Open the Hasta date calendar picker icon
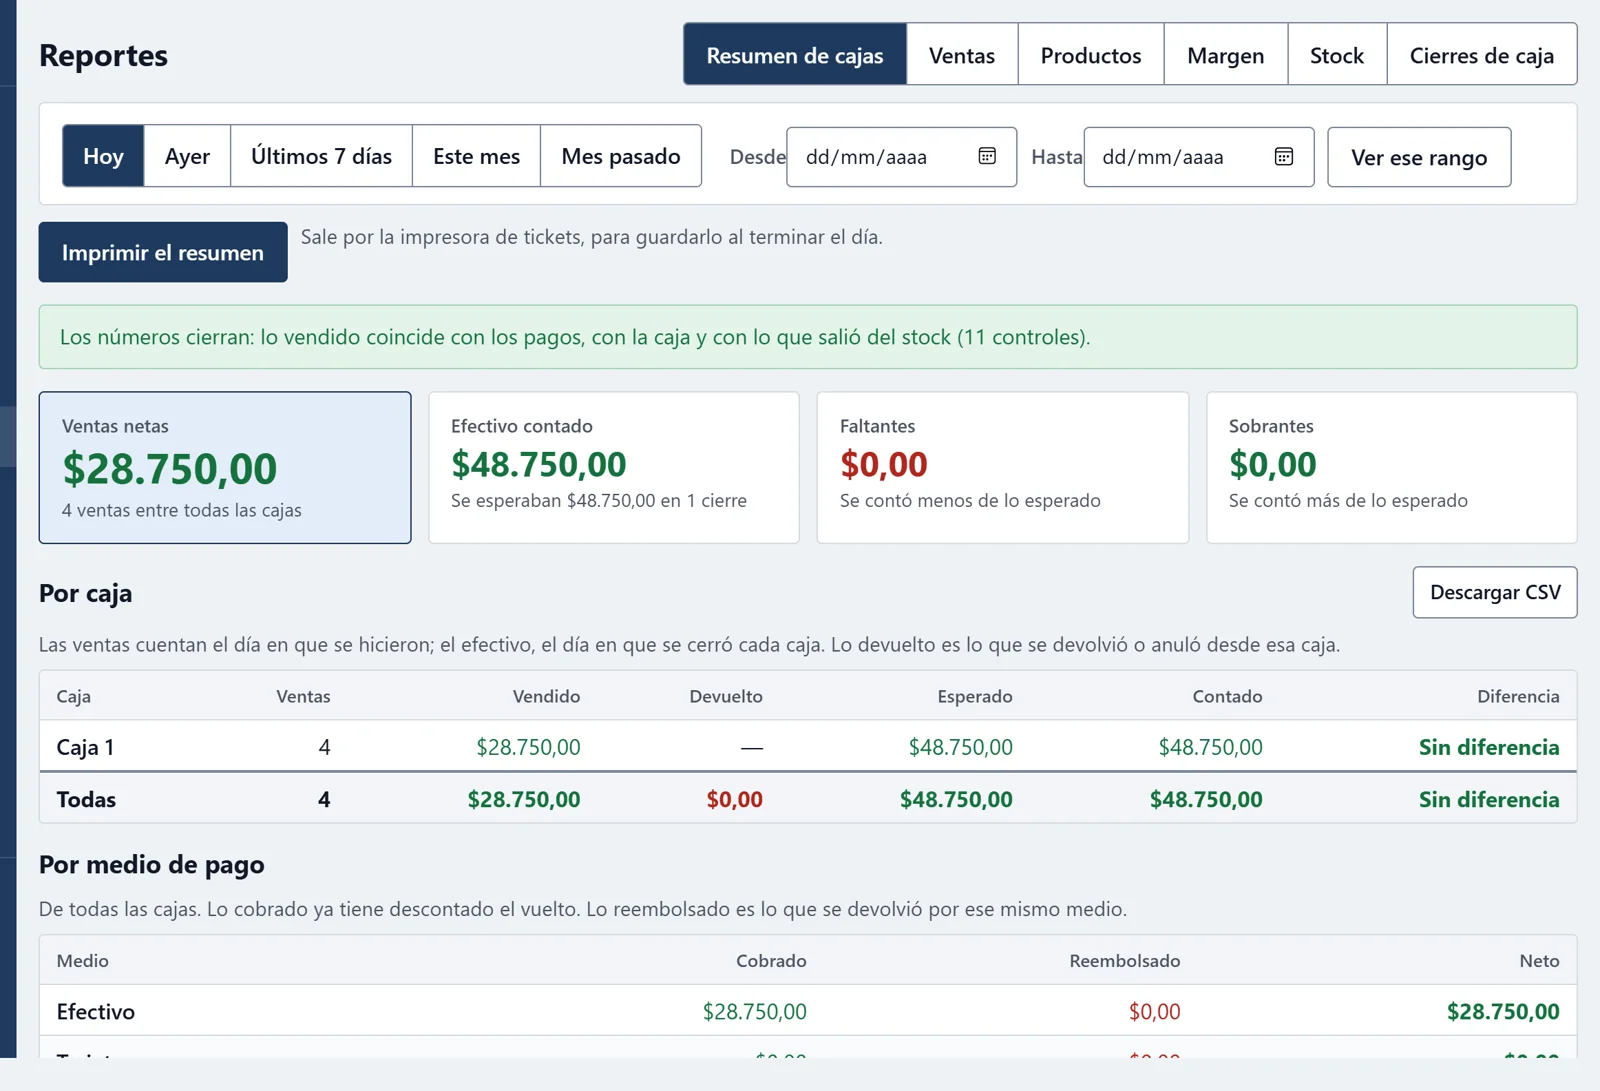The height and width of the screenshot is (1091, 1600). pos(1284,156)
